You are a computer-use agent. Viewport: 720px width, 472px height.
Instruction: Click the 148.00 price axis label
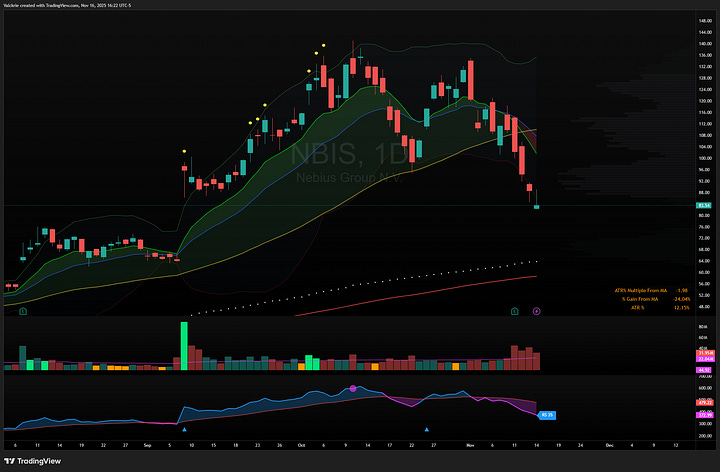pyautogui.click(x=705, y=21)
